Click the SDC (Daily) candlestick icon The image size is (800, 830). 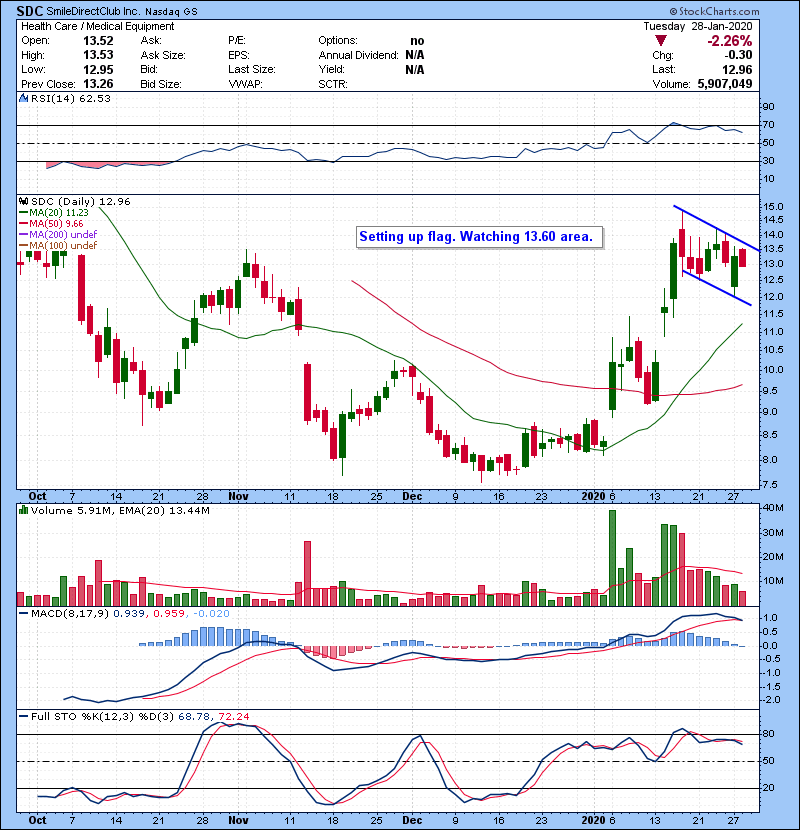click(x=23, y=201)
